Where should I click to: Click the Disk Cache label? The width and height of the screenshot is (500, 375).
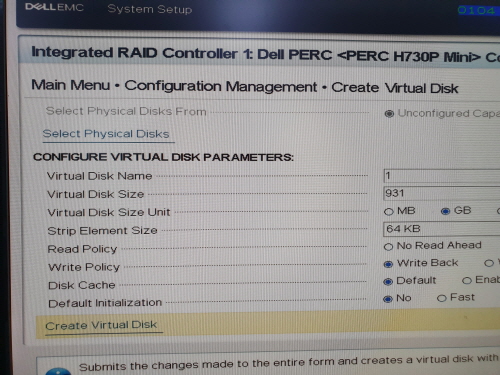tap(82, 285)
